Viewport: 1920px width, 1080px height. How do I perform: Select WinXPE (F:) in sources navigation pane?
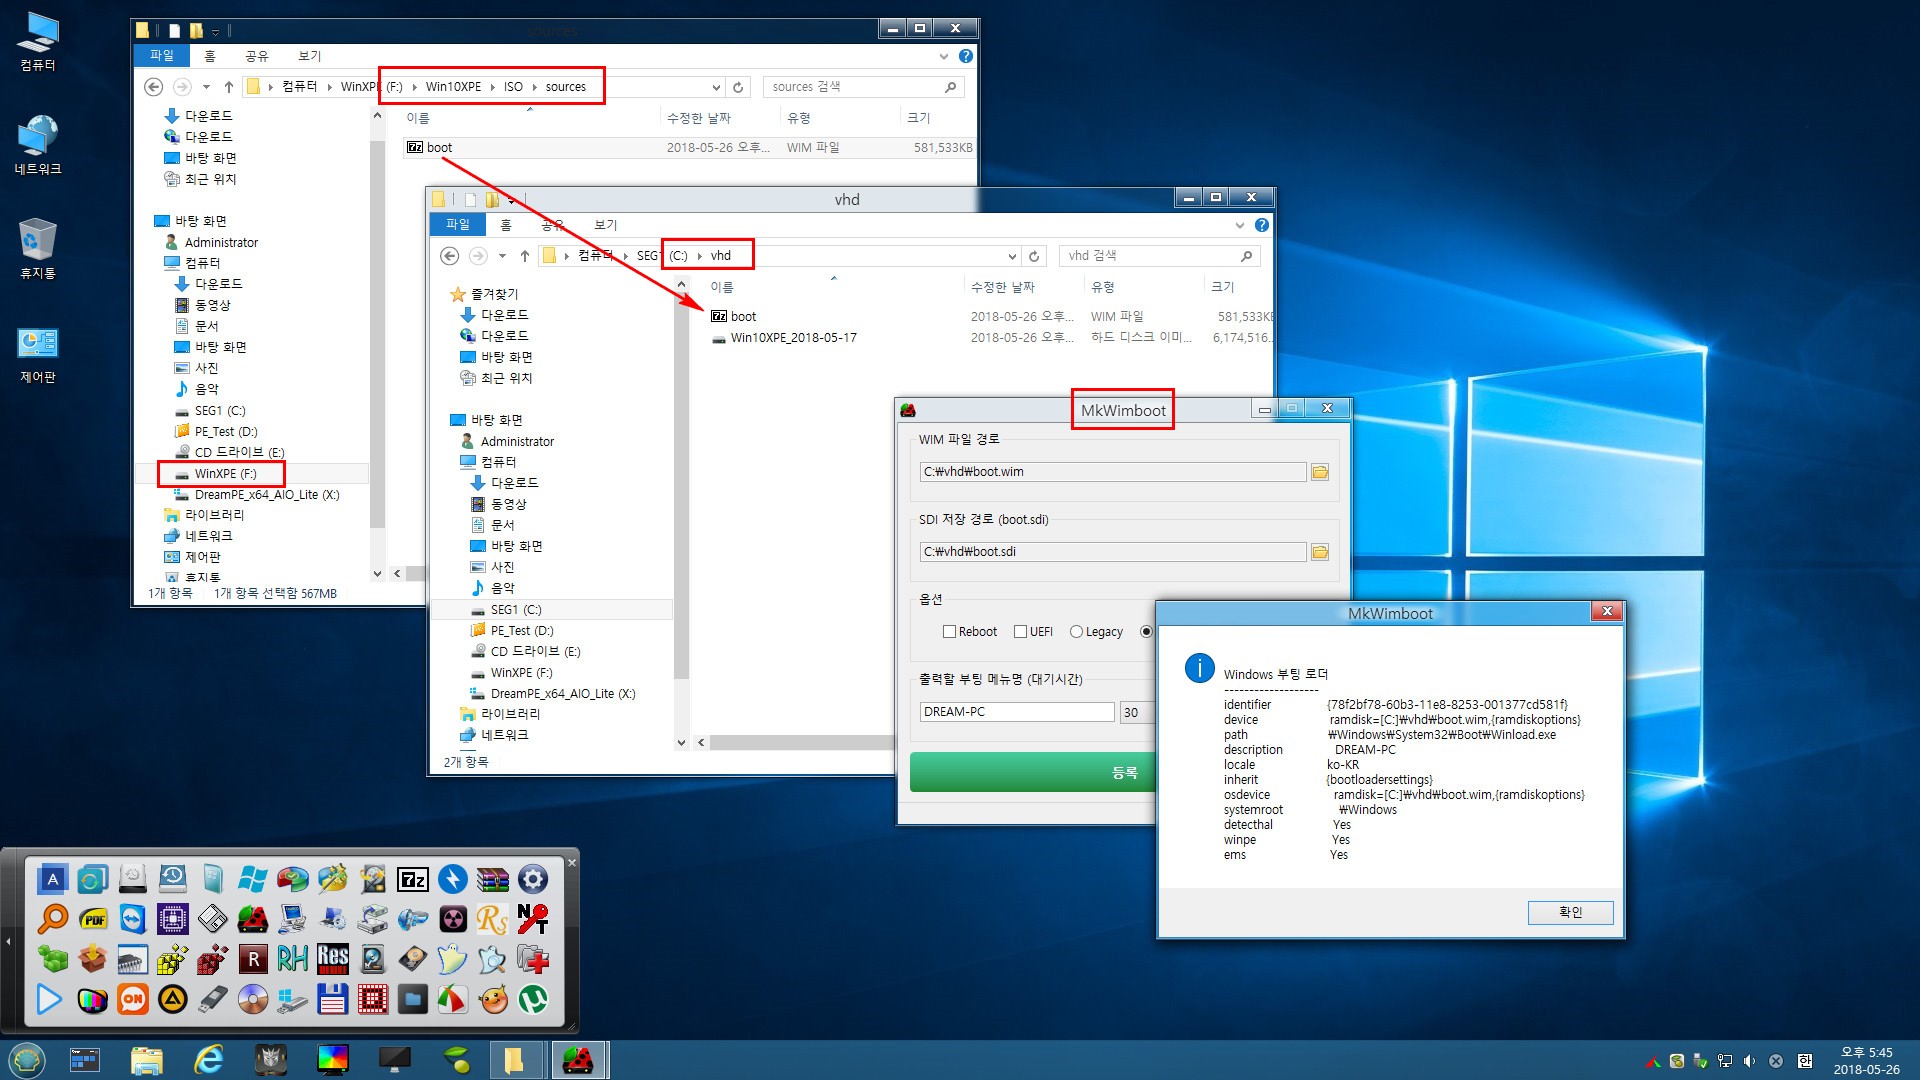225,474
